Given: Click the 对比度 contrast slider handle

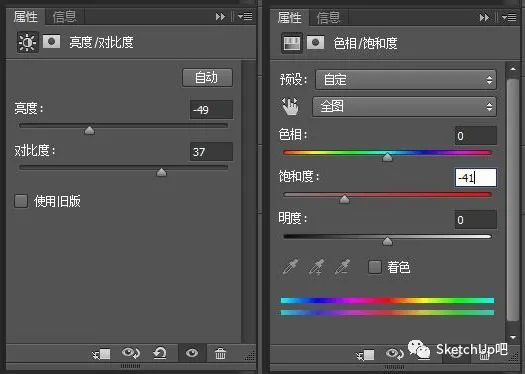Looking at the screenshot, I should point(162,172).
